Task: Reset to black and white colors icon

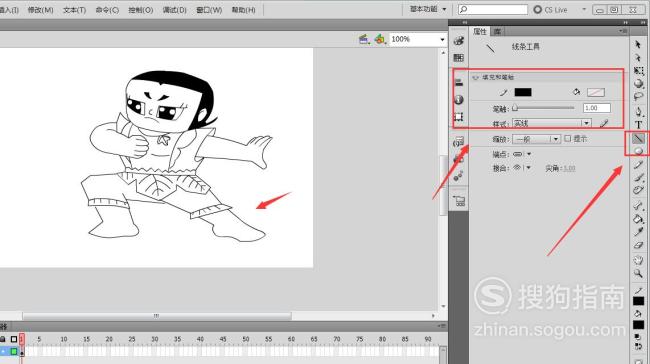Action: click(x=638, y=337)
